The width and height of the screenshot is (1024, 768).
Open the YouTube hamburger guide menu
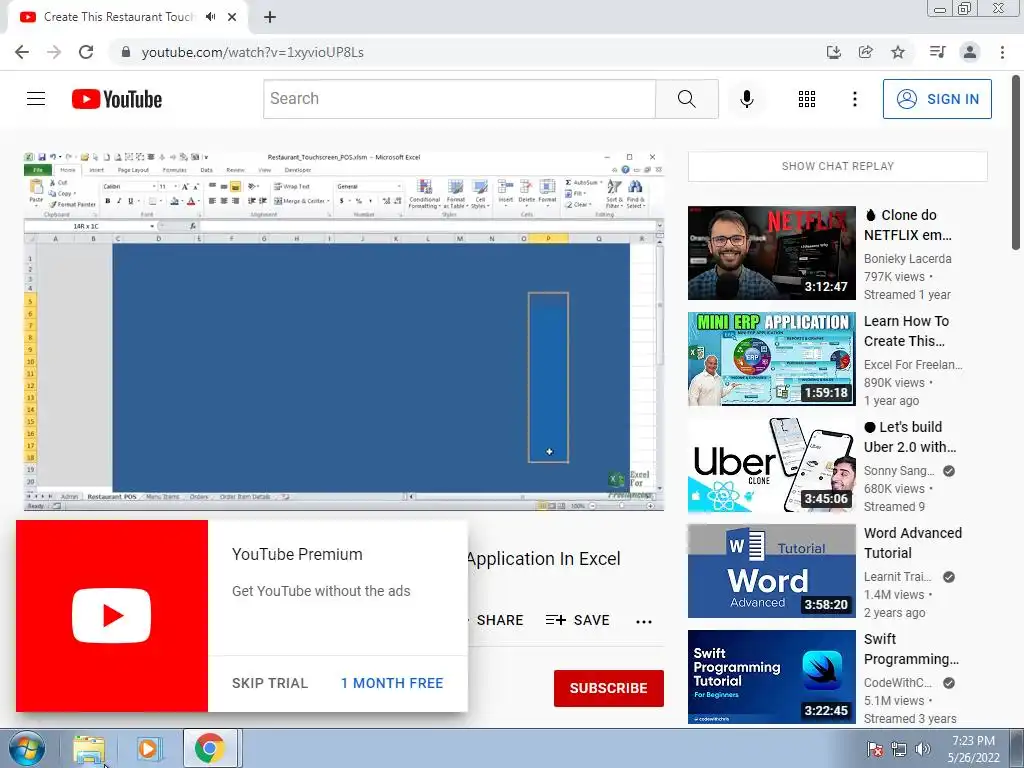[36, 99]
